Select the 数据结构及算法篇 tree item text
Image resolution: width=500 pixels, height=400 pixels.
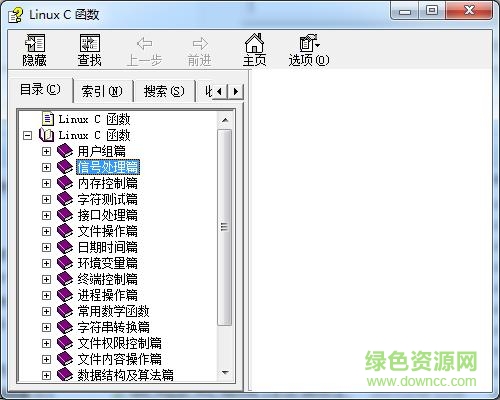125,375
